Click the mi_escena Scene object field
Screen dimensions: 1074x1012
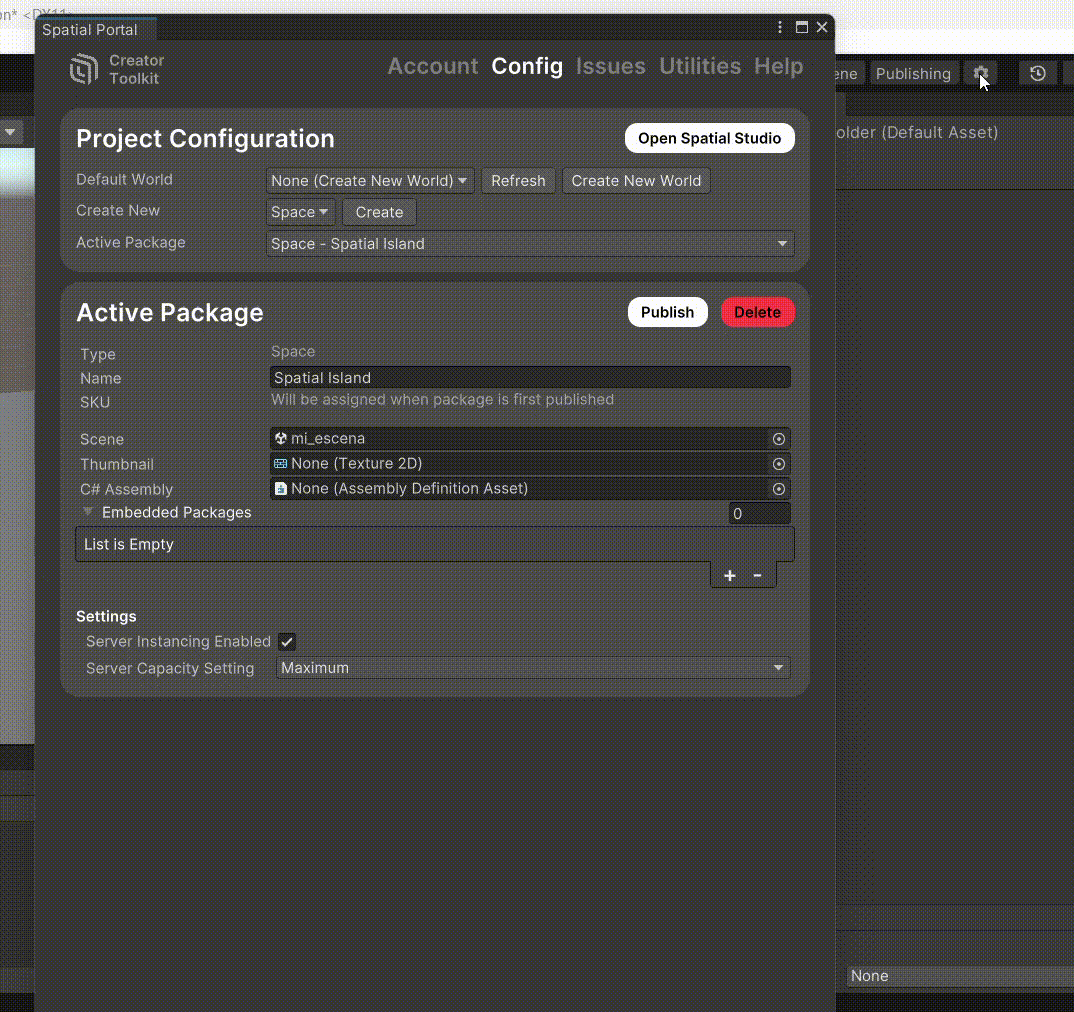(x=530, y=439)
